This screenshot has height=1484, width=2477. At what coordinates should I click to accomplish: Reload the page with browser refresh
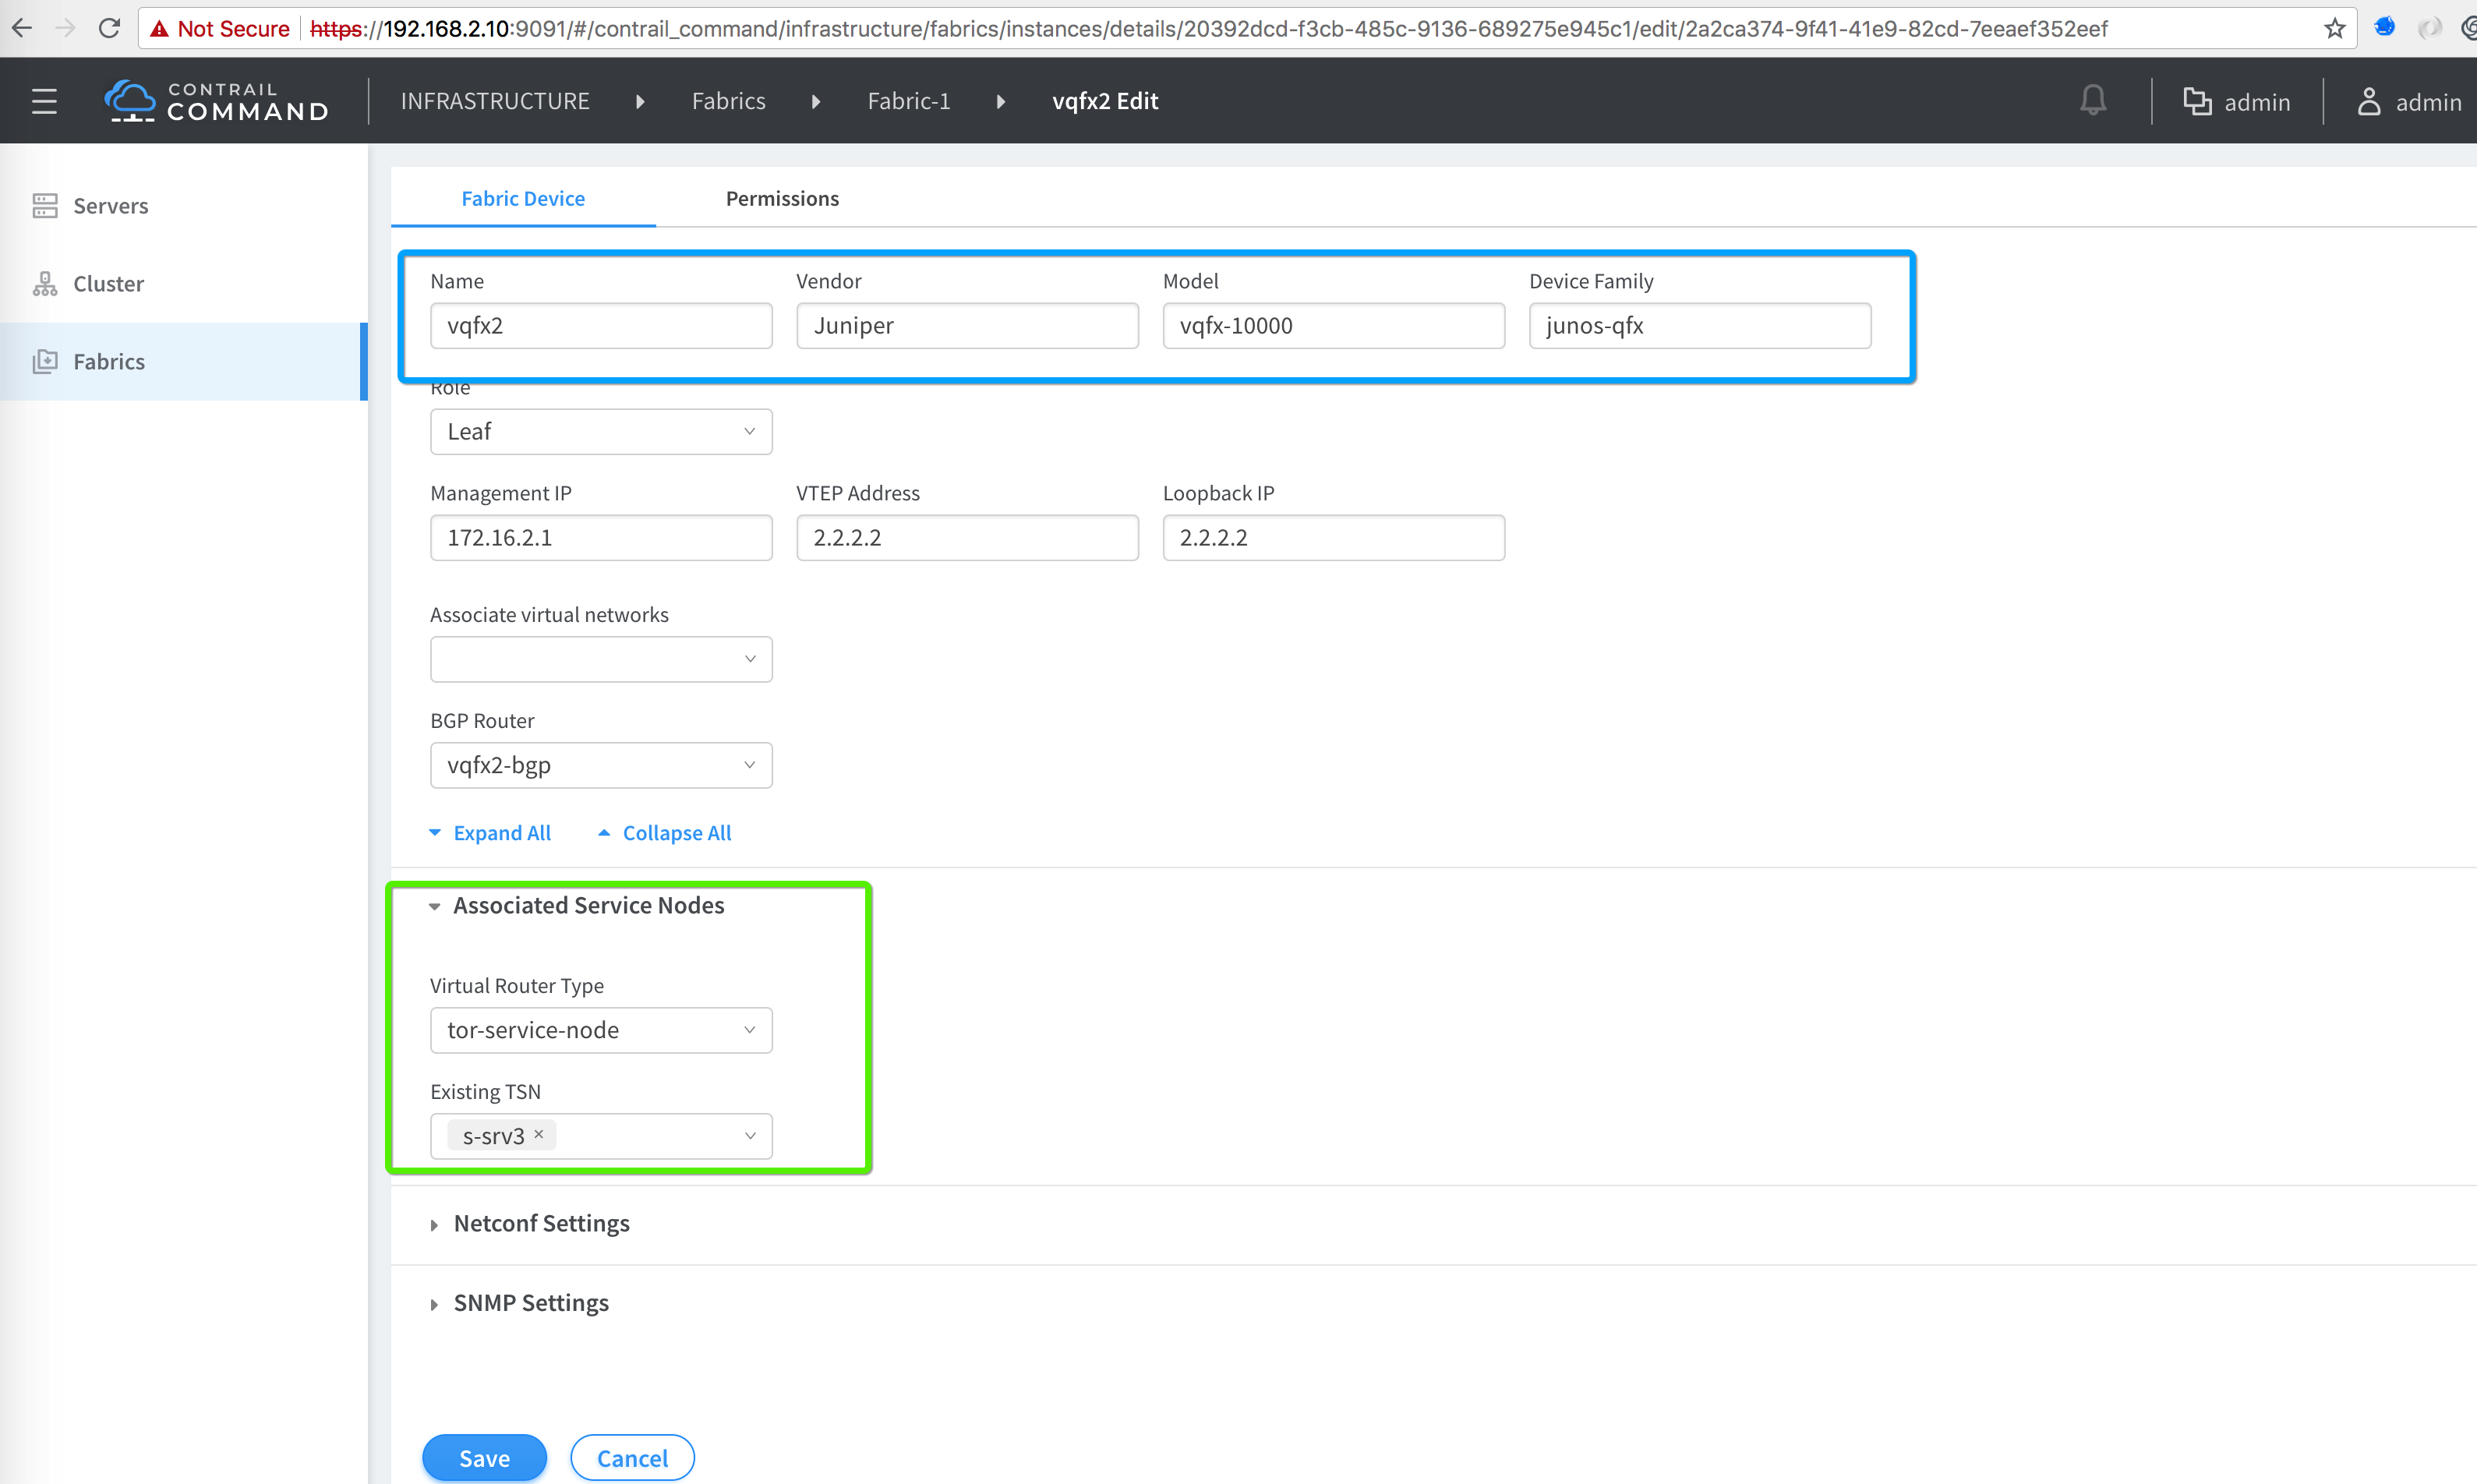tap(109, 28)
